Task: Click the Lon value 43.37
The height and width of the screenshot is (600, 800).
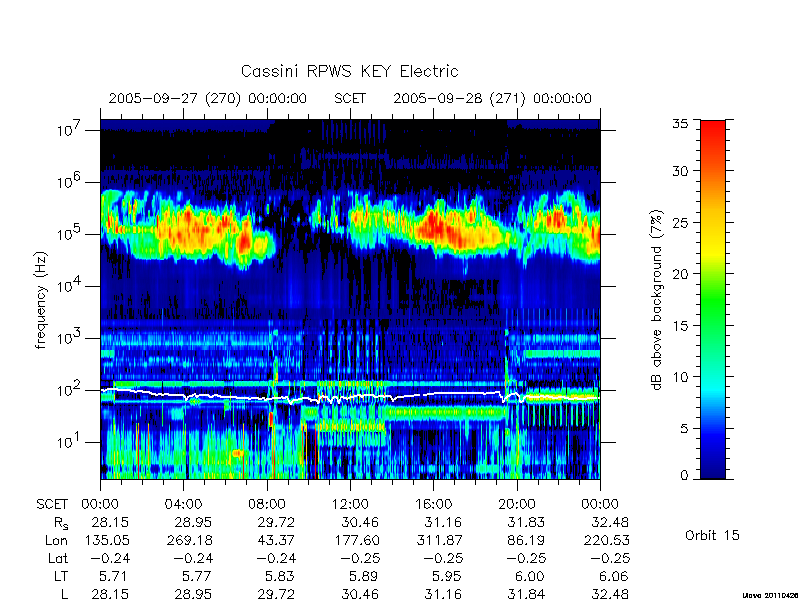Action: click(277, 540)
